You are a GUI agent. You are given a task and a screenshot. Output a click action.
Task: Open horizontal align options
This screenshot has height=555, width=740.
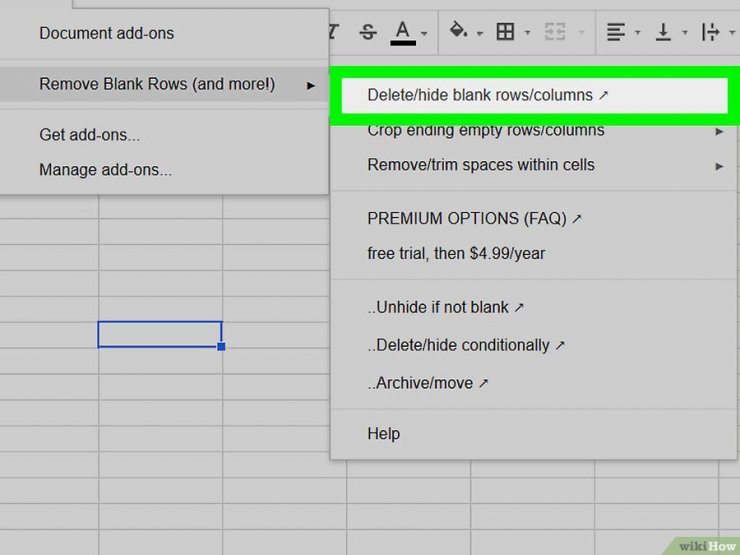click(x=615, y=32)
